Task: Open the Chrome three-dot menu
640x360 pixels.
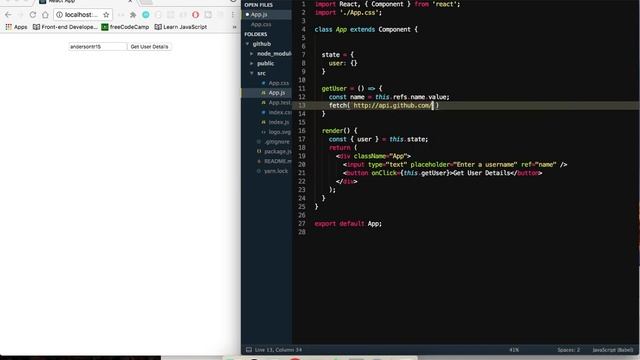Action: point(233,15)
